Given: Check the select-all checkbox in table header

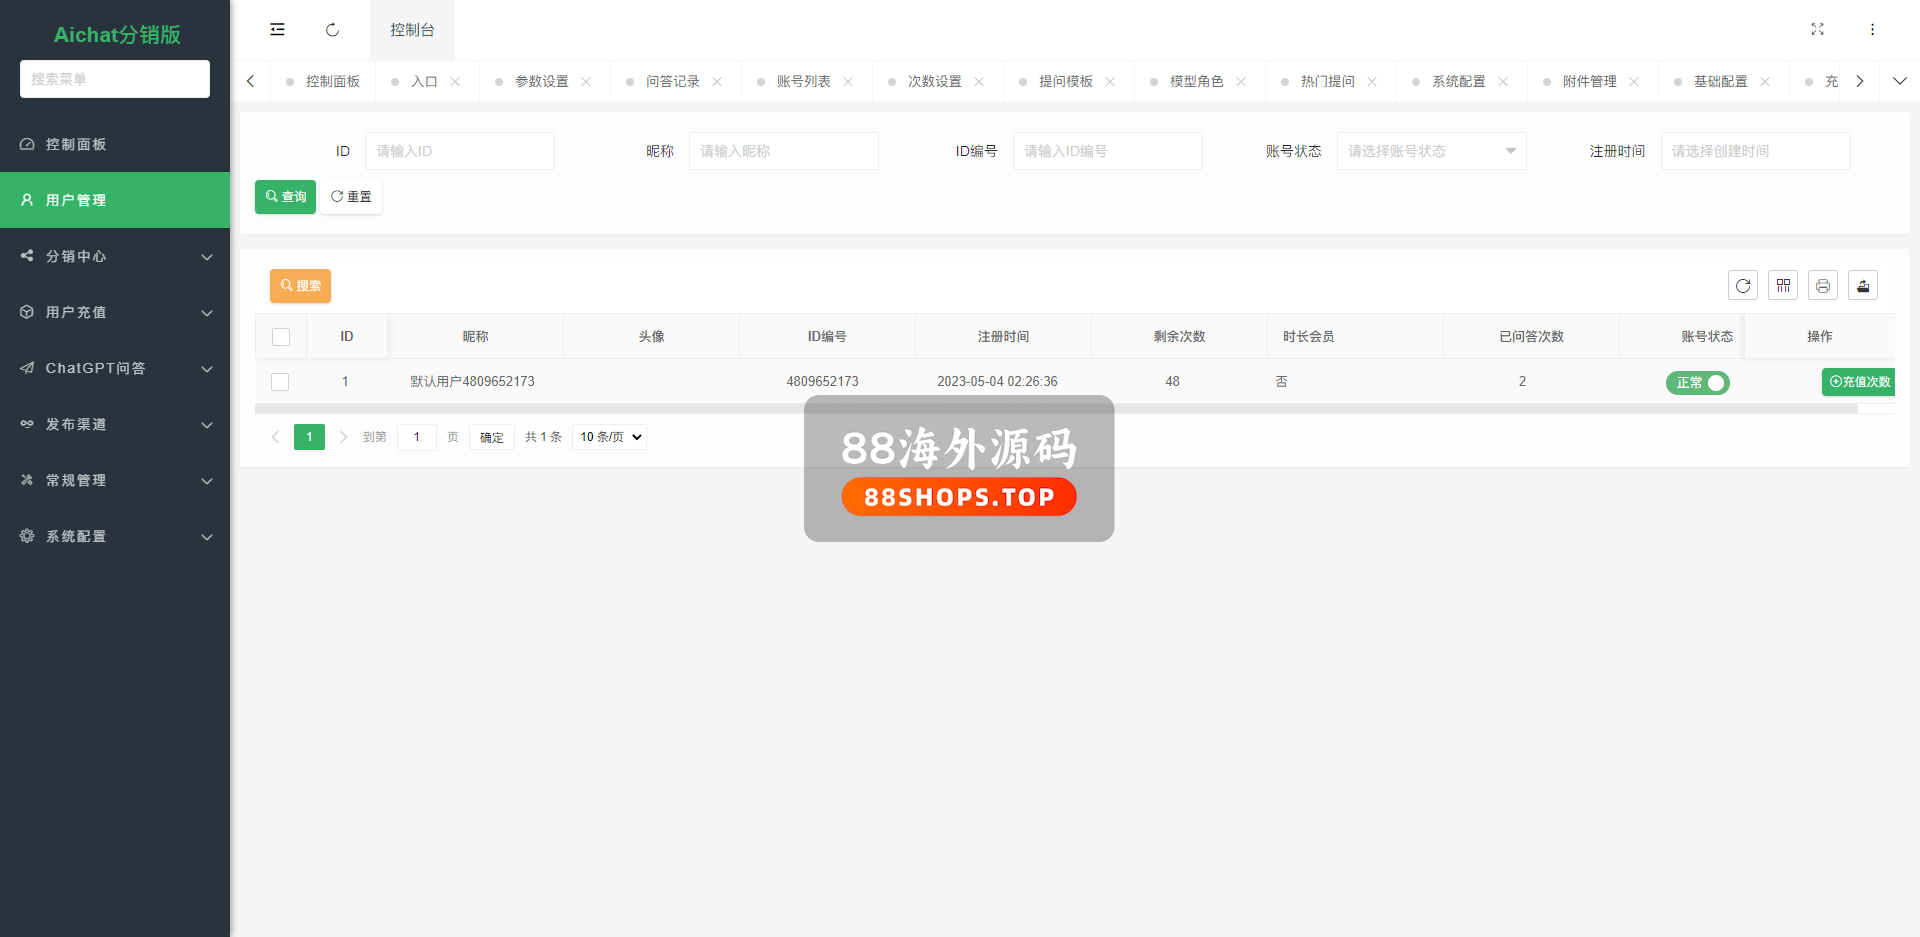Looking at the screenshot, I should 281,337.
